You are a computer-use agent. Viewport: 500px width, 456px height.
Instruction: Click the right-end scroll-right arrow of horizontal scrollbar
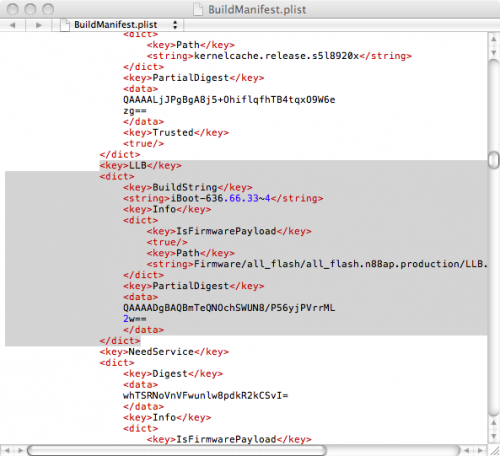(x=480, y=450)
